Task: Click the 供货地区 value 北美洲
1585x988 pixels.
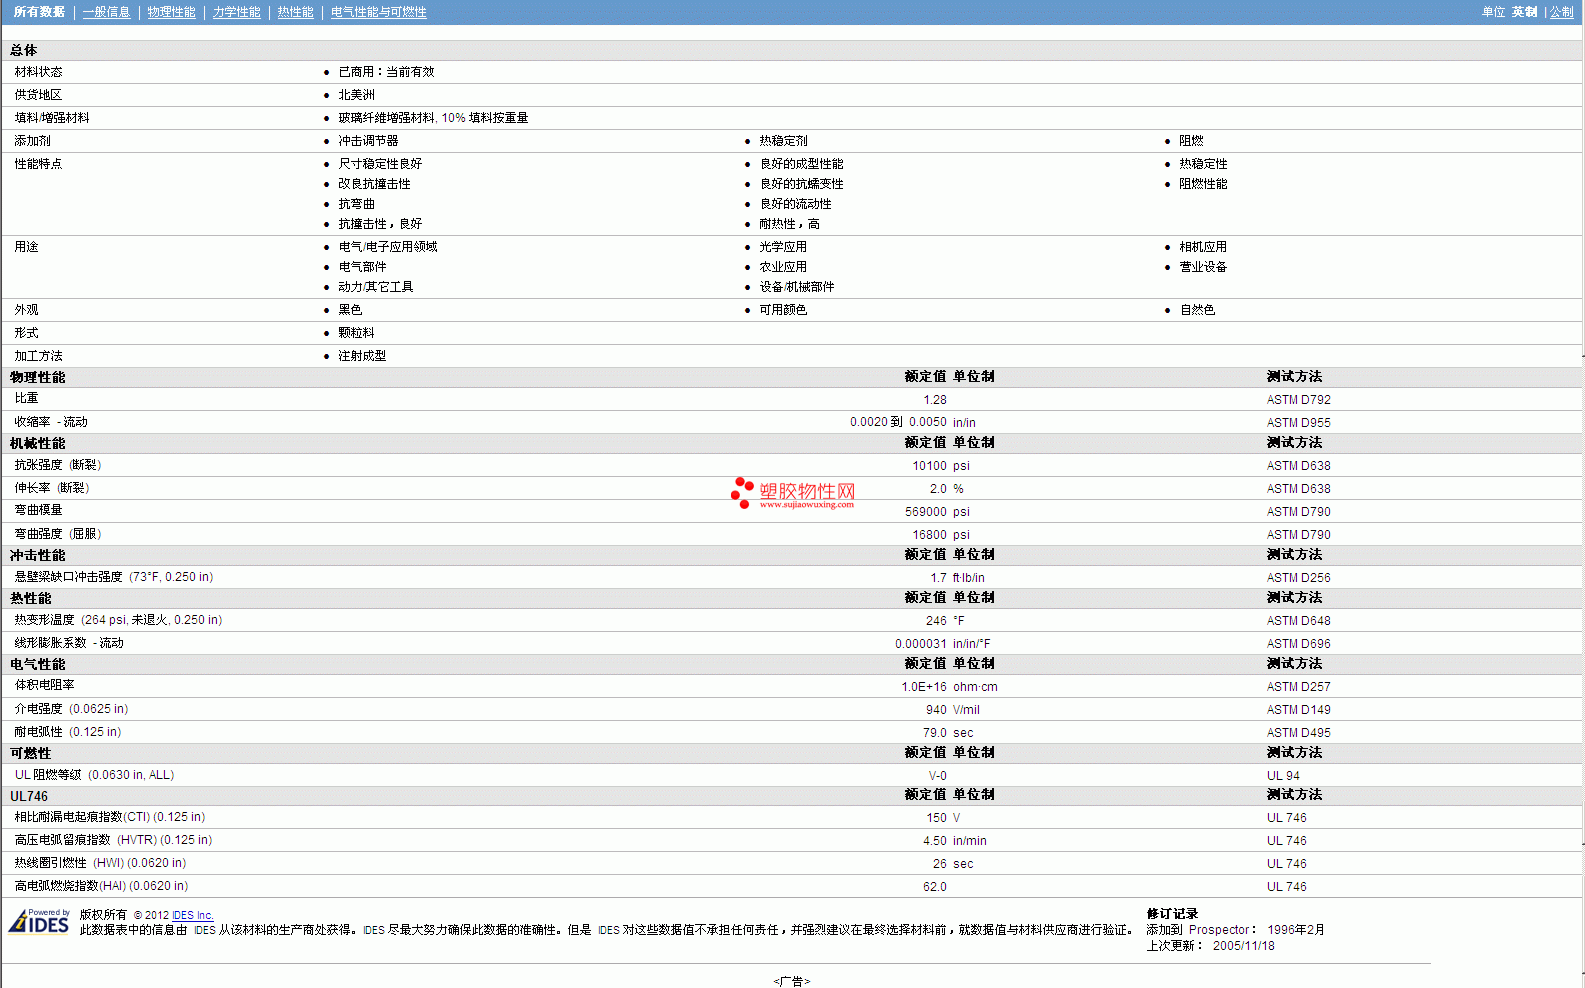Action: click(356, 95)
